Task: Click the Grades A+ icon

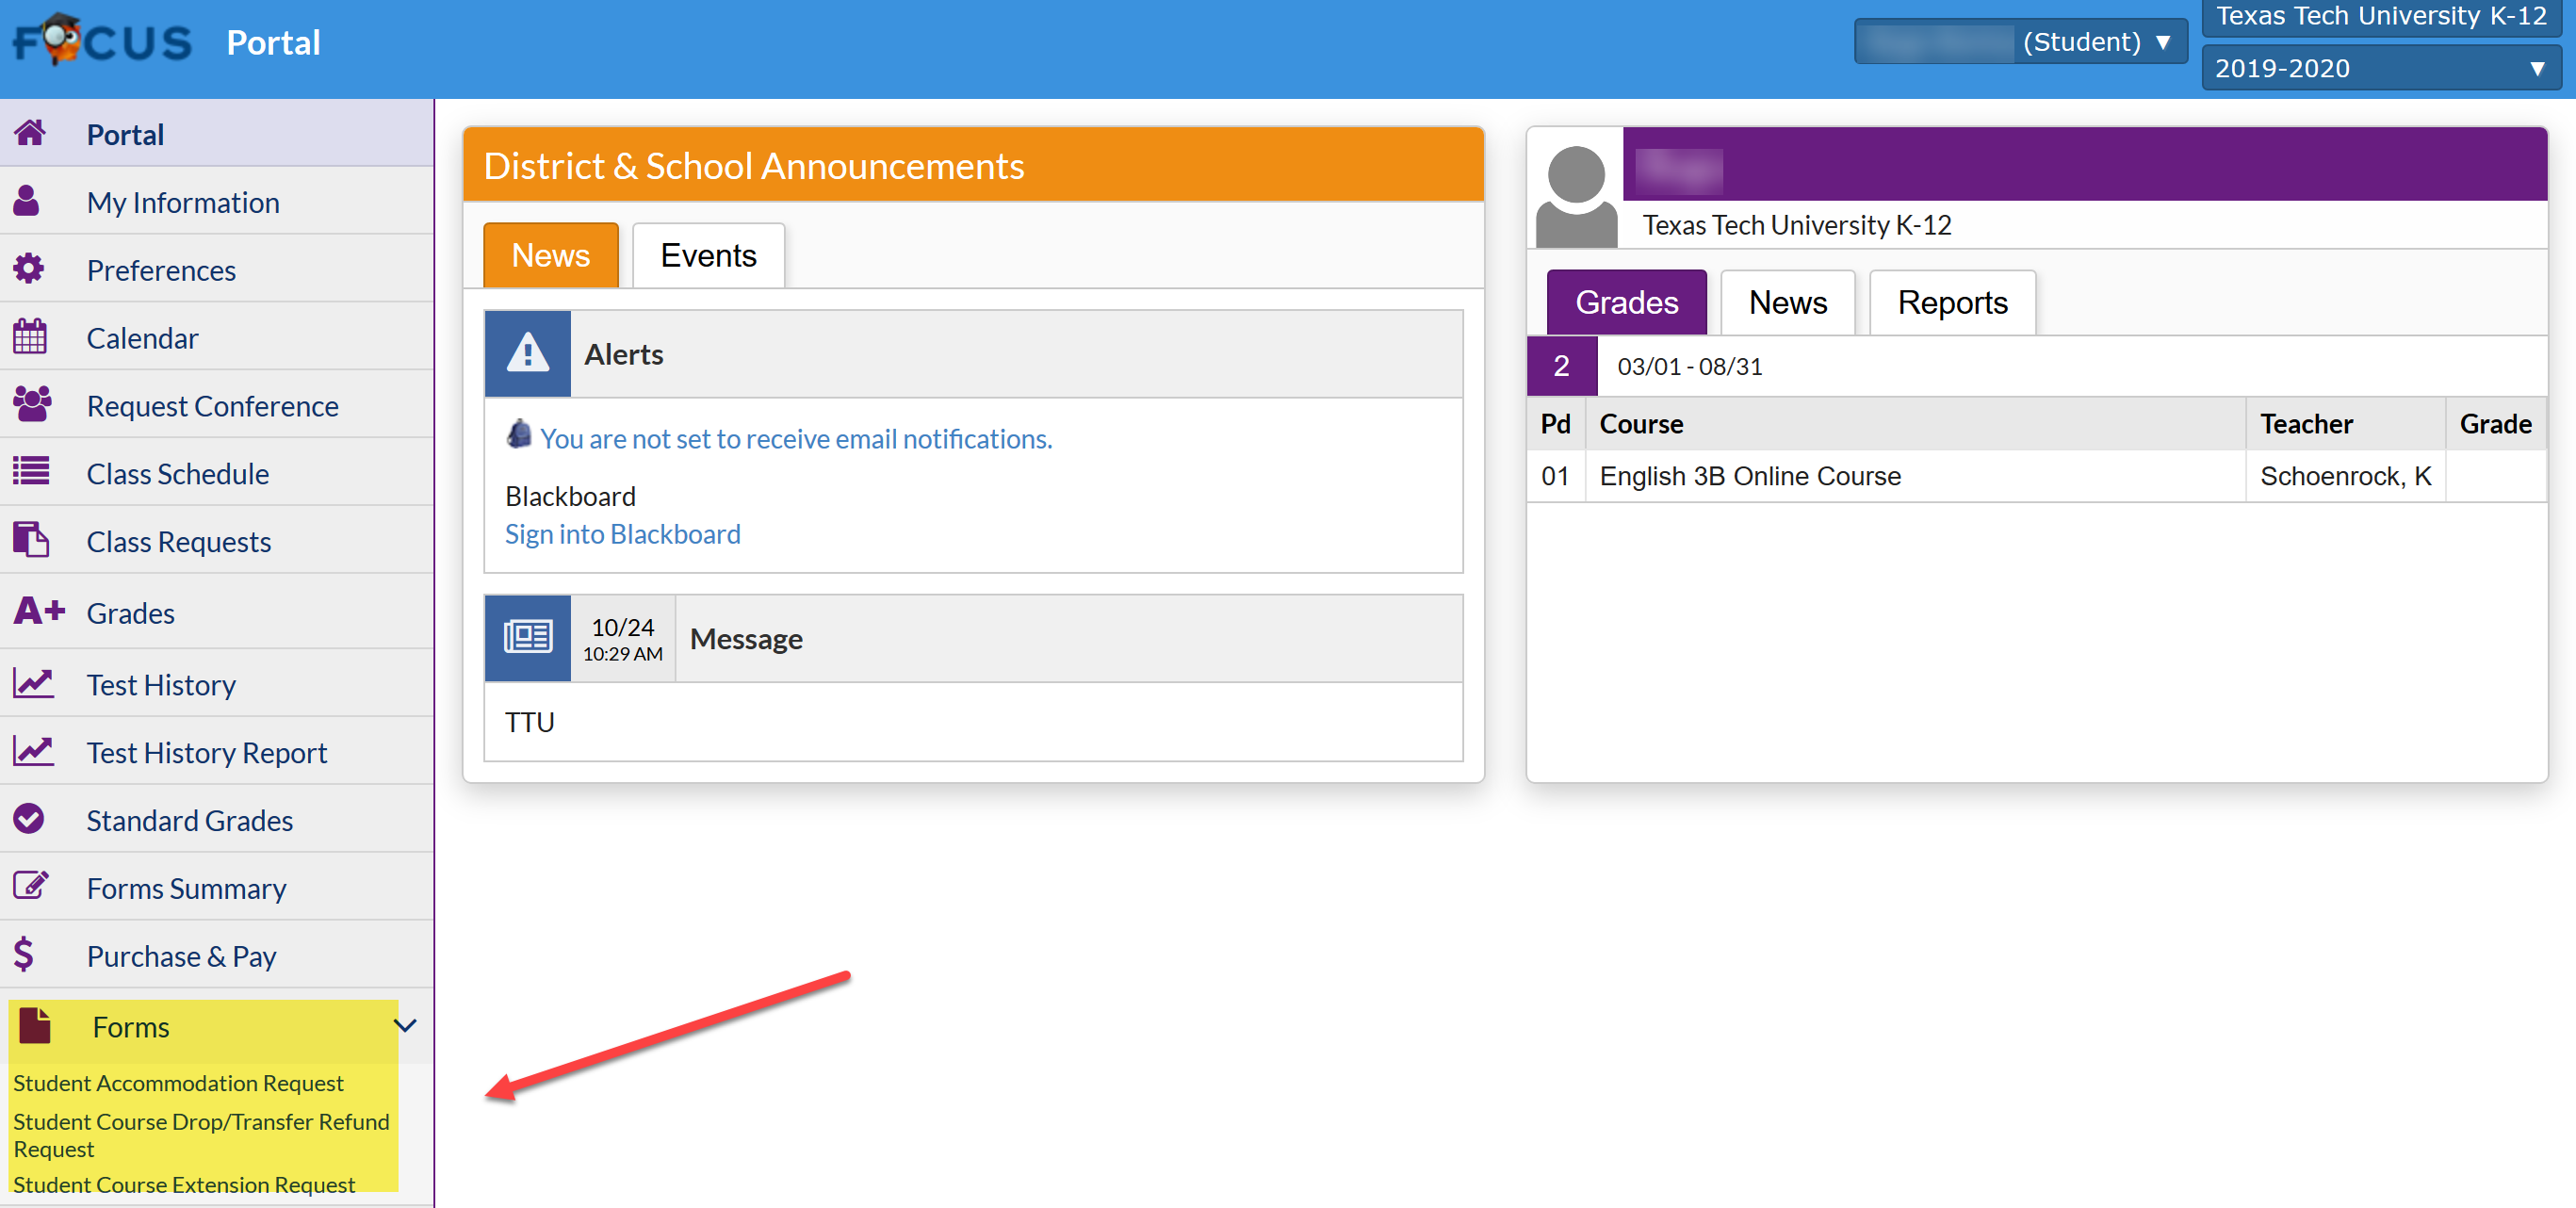Action: pyautogui.click(x=39, y=610)
